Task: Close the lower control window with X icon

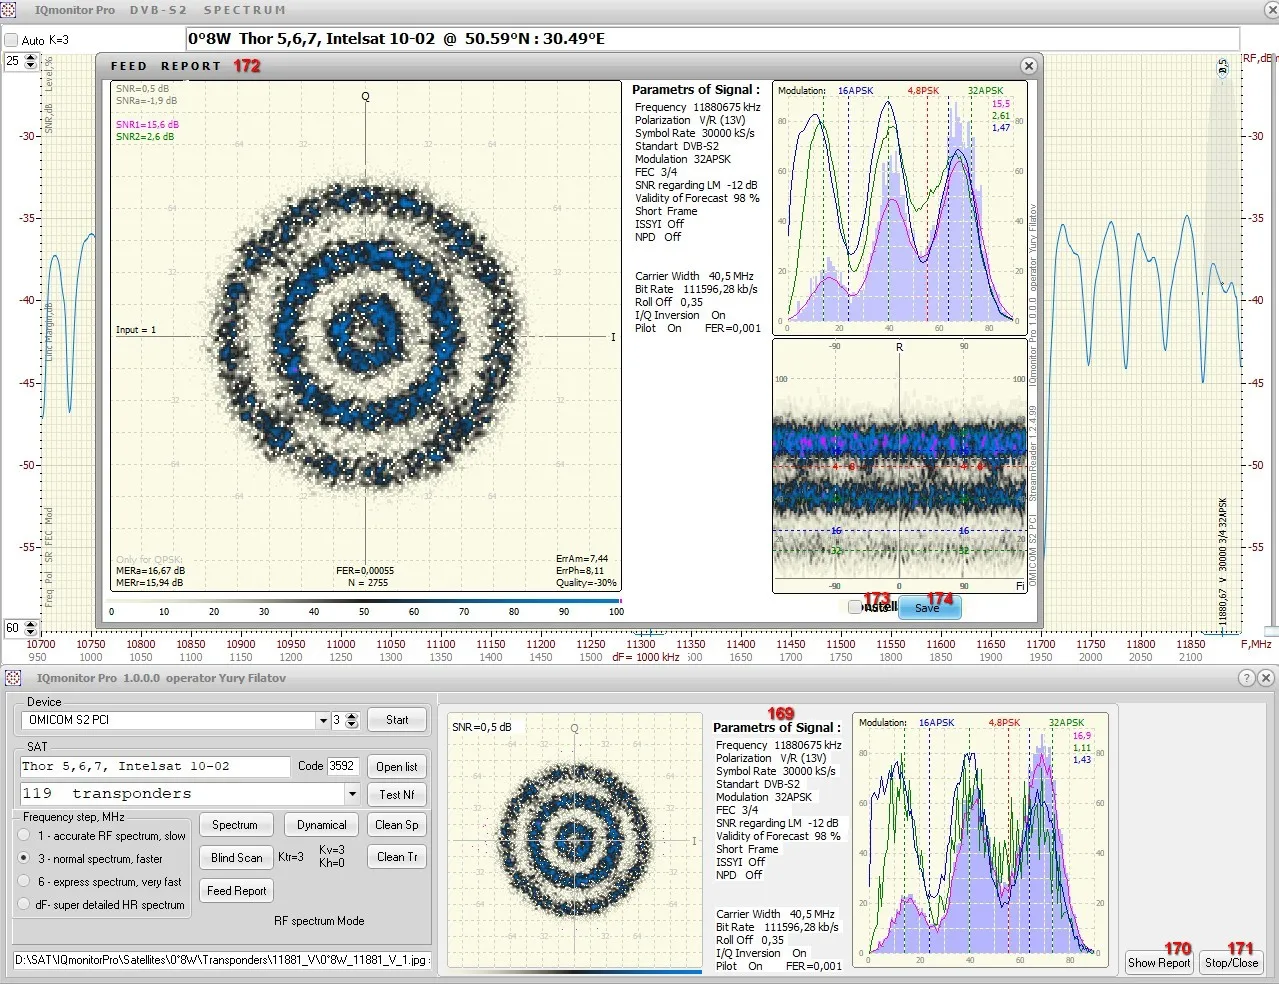Action: (x=1265, y=678)
